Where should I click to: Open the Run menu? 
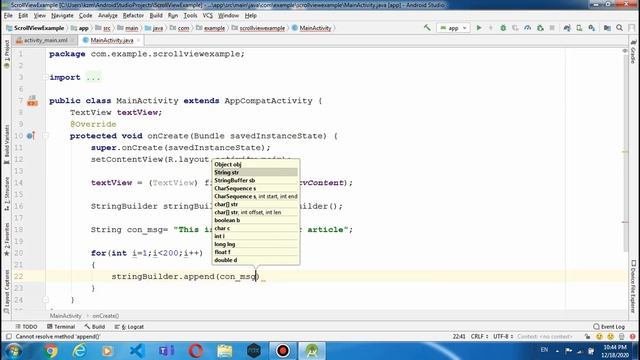tap(173, 16)
